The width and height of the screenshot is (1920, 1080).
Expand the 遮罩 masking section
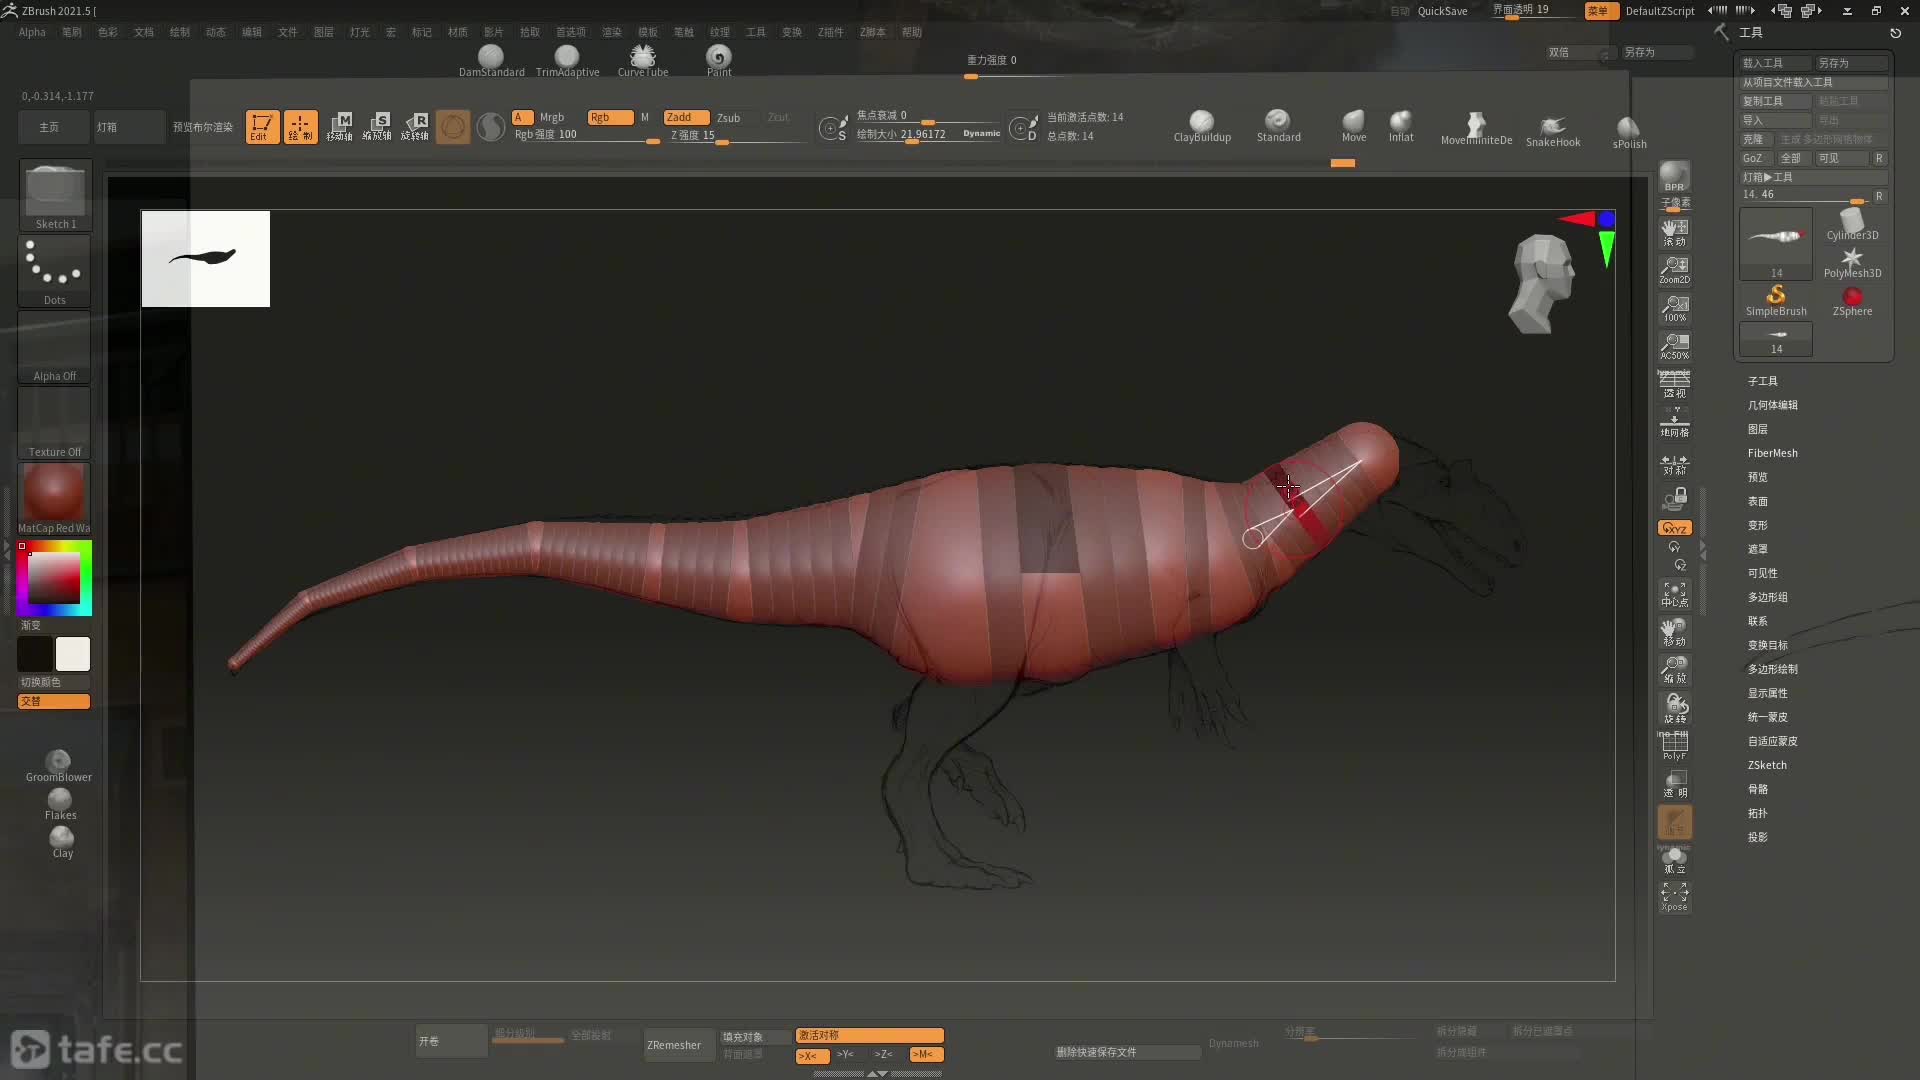point(1757,549)
